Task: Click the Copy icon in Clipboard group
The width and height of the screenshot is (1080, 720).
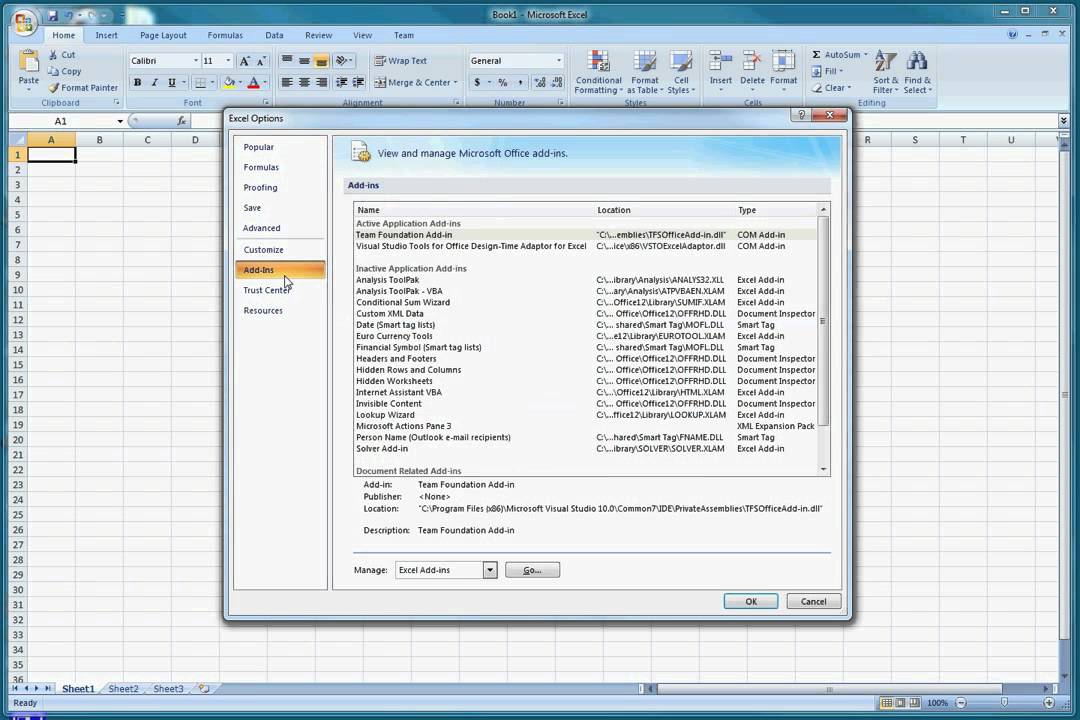Action: (x=53, y=71)
